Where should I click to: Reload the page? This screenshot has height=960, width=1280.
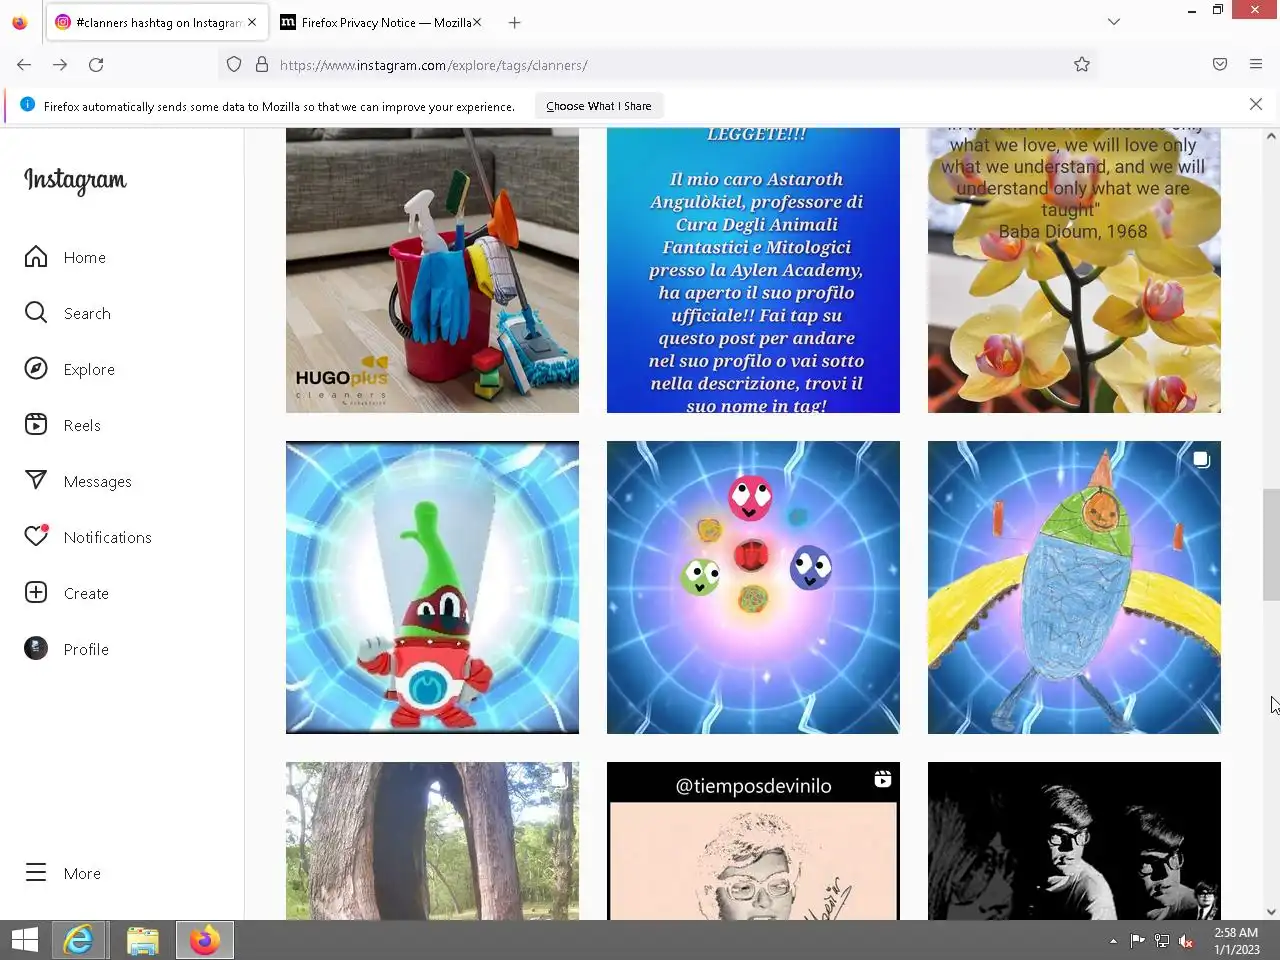(x=96, y=65)
